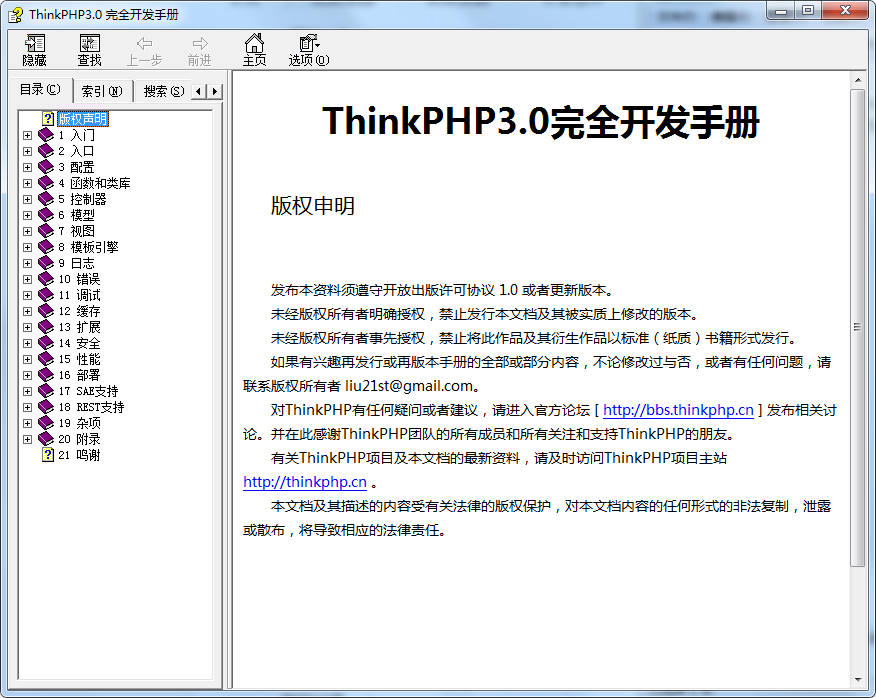Open the 主页 (Home) page
This screenshot has width=876, height=698.
click(x=256, y=49)
